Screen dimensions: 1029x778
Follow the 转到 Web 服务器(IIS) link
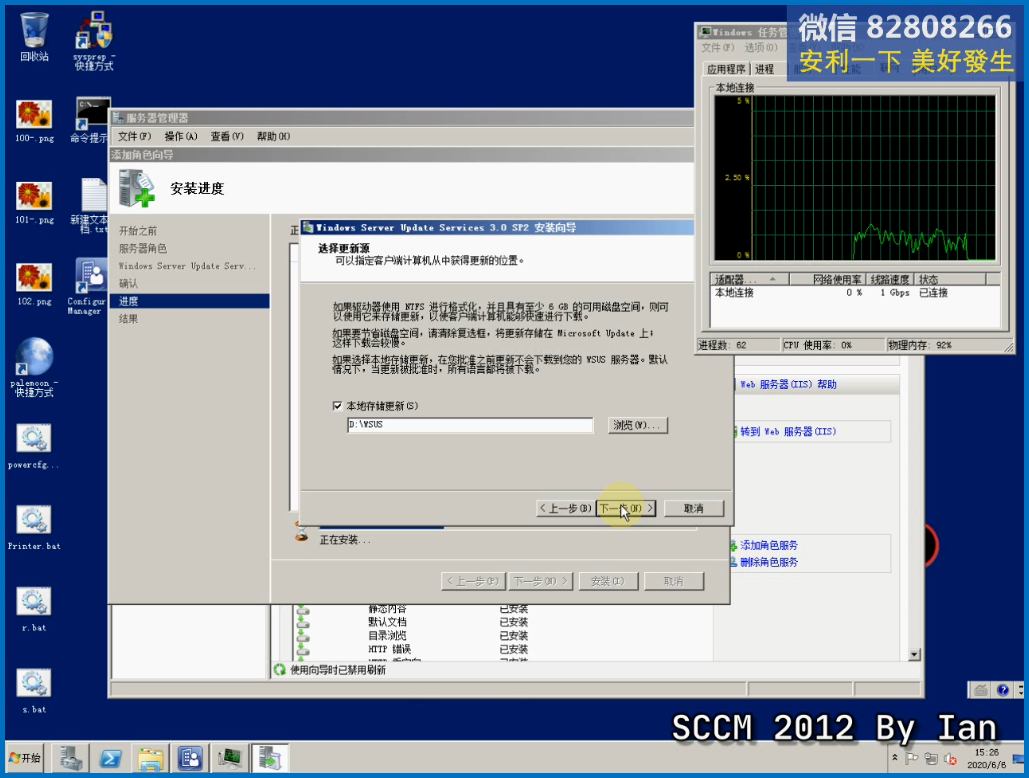click(x=788, y=432)
